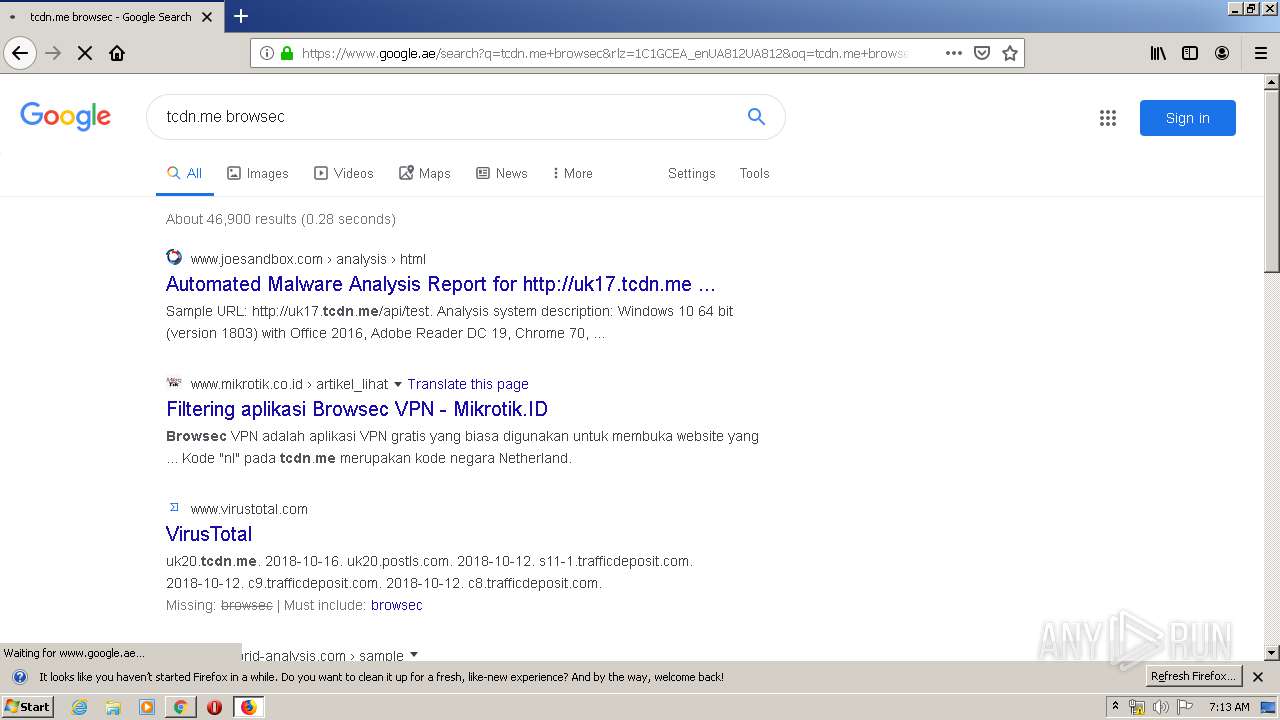Open Filtering aplikasi Browsec VPN result
1280x720 pixels.
[357, 409]
